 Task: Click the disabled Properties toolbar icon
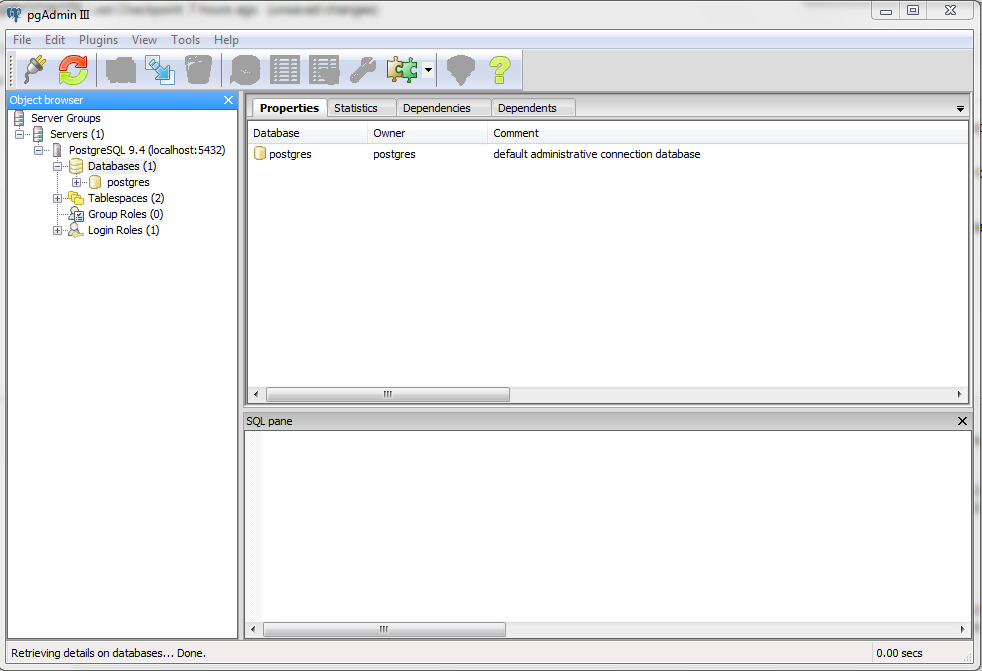(121, 69)
